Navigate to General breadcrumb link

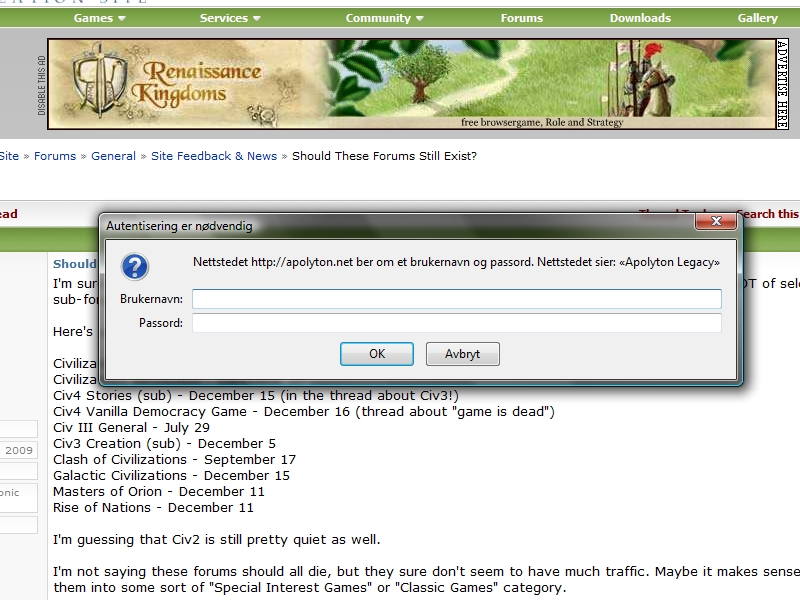pyautogui.click(x=113, y=156)
